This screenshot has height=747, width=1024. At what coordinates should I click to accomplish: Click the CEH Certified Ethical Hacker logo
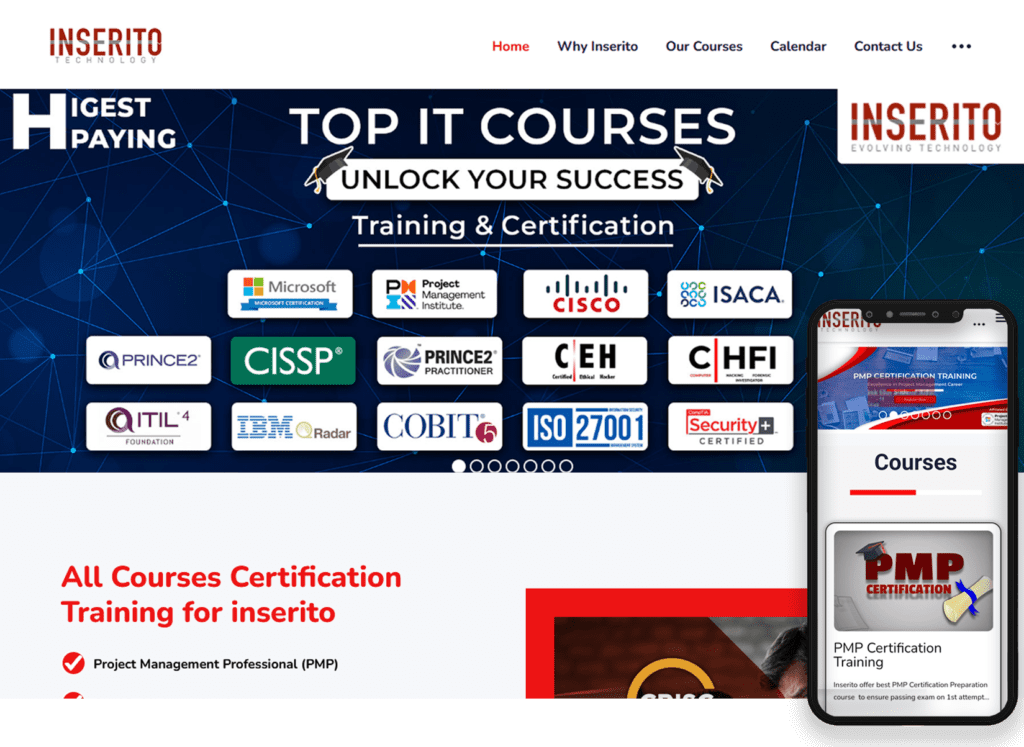tap(584, 360)
